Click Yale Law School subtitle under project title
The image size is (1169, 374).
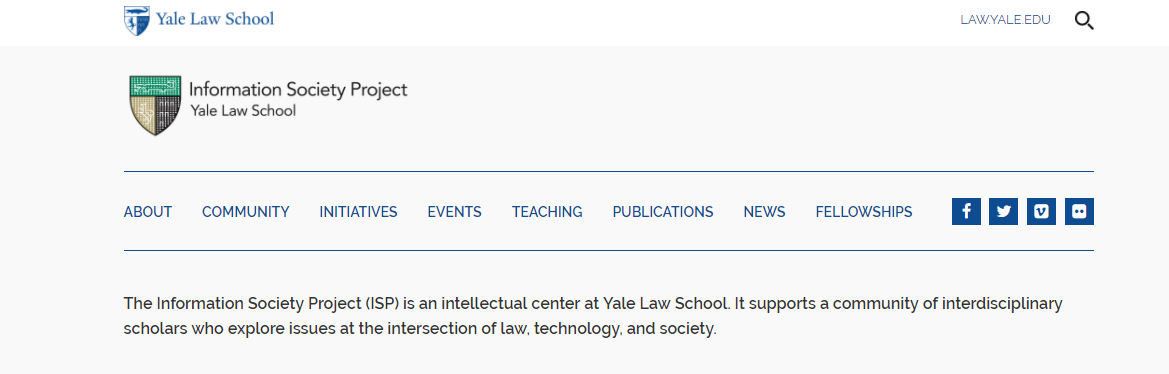[243, 111]
